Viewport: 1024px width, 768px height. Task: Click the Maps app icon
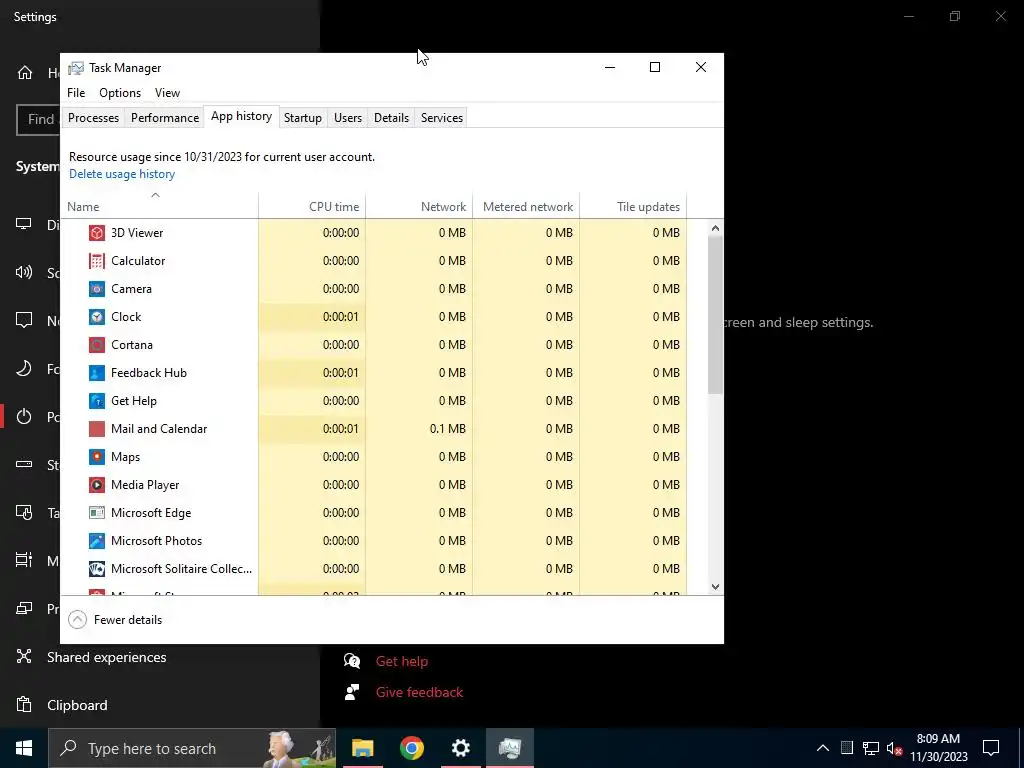[97, 457]
